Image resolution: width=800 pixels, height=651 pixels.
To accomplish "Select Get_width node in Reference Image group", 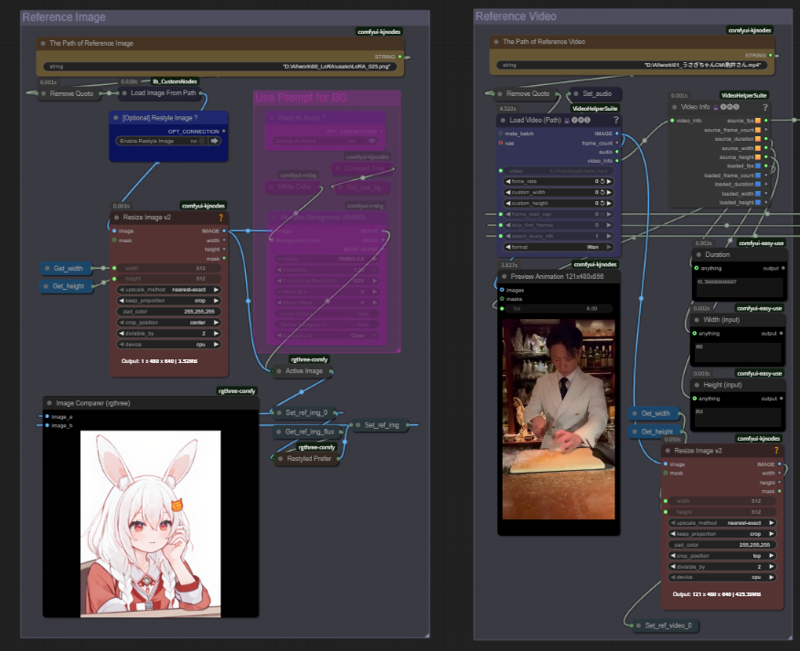I will pos(67,268).
